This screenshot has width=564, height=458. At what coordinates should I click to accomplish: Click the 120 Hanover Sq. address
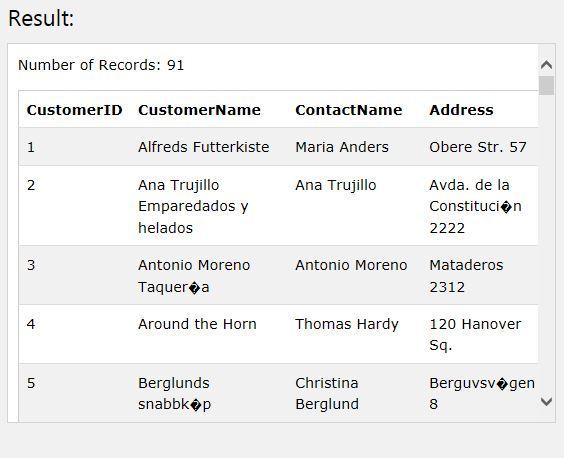coord(475,335)
